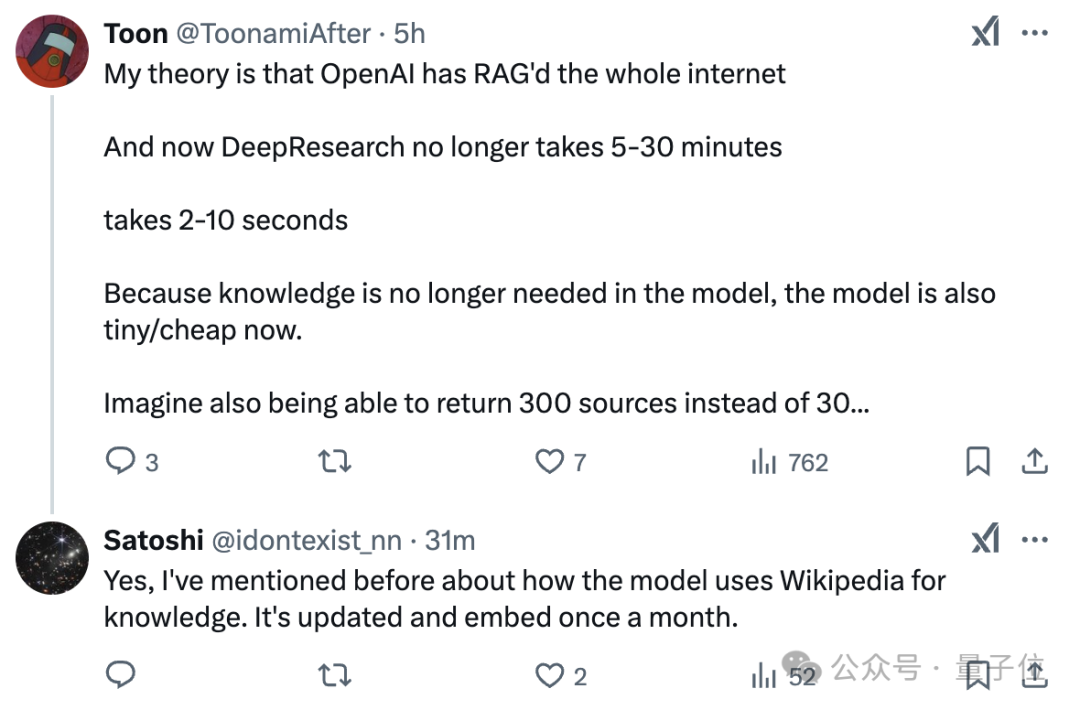Bookmark Toon's tweet

(x=977, y=461)
